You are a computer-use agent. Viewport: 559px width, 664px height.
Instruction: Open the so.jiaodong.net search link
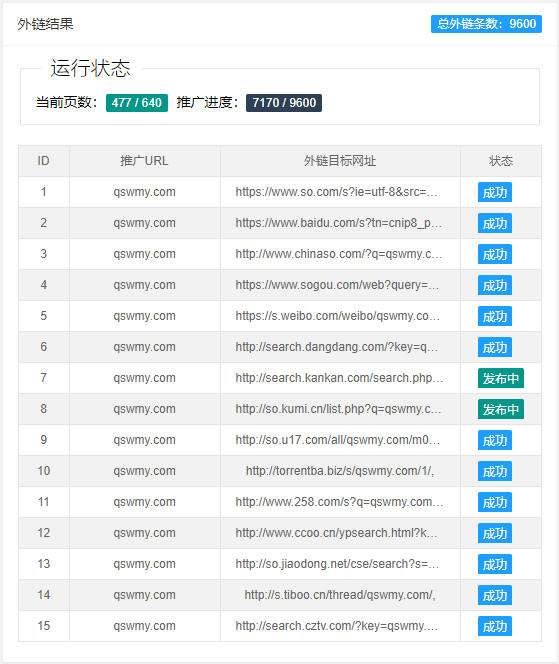pyautogui.click(x=337, y=564)
